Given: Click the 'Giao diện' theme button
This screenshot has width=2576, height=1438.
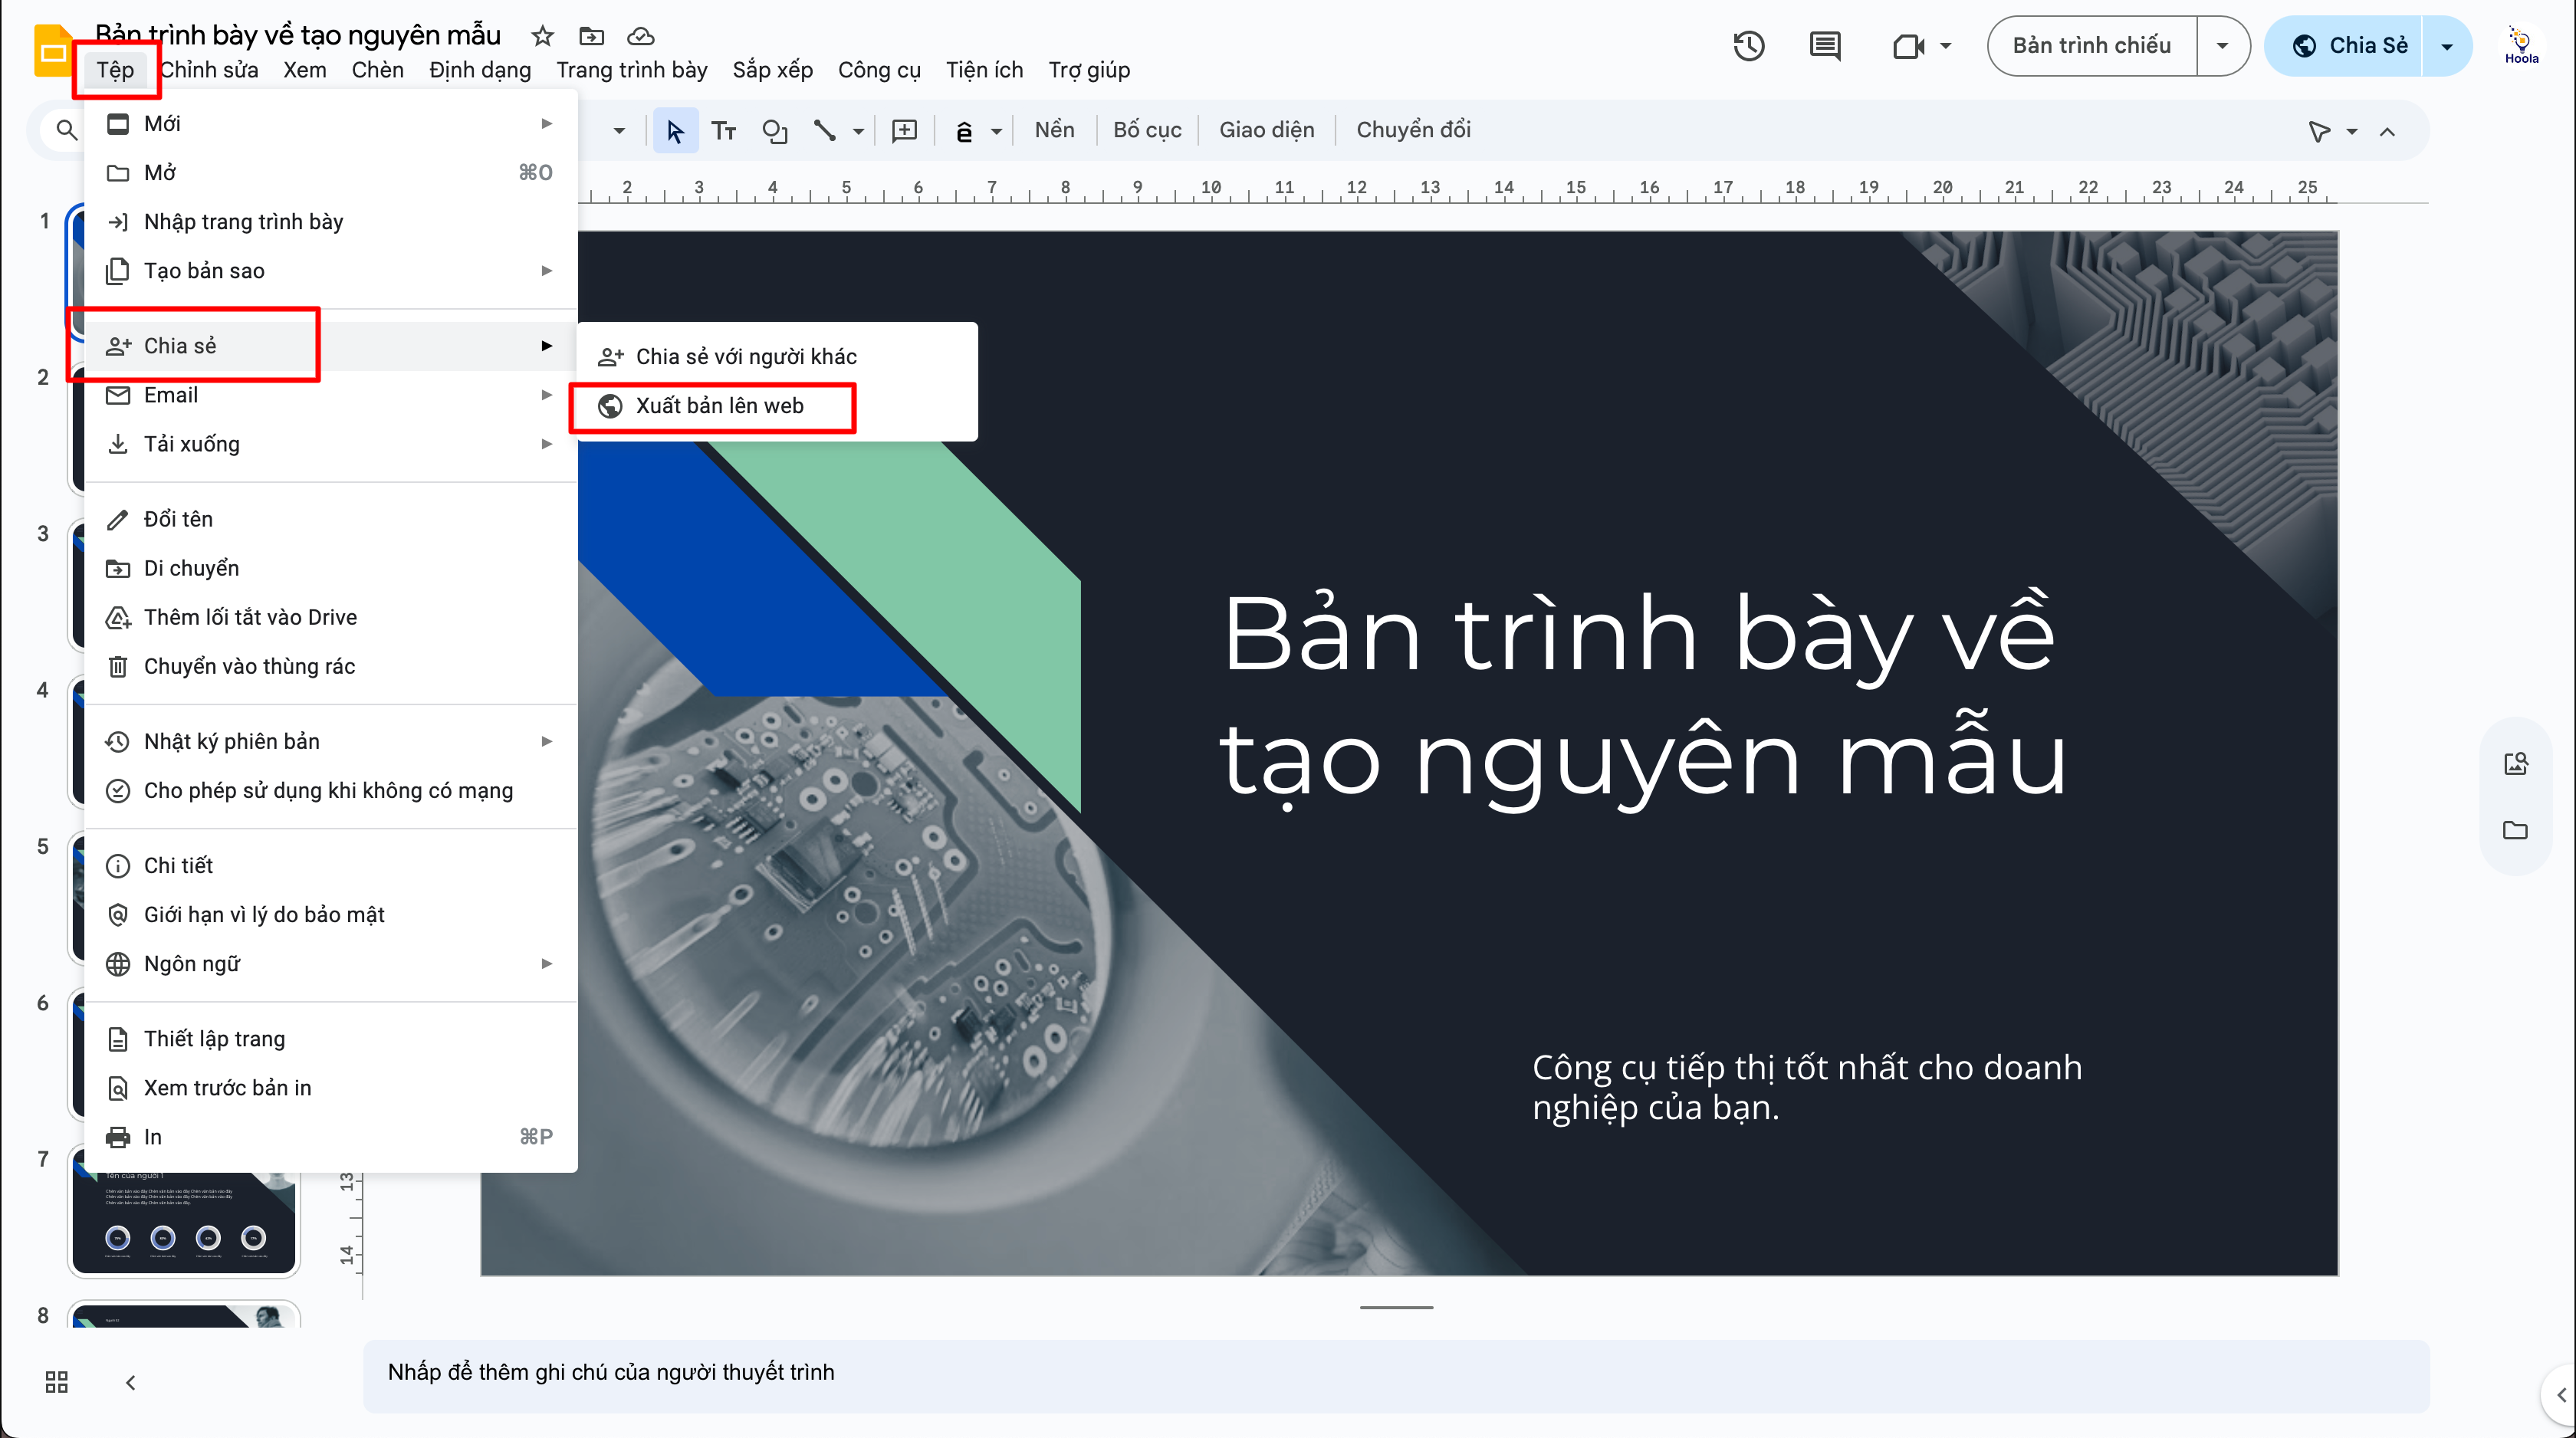Looking at the screenshot, I should coord(1266,130).
